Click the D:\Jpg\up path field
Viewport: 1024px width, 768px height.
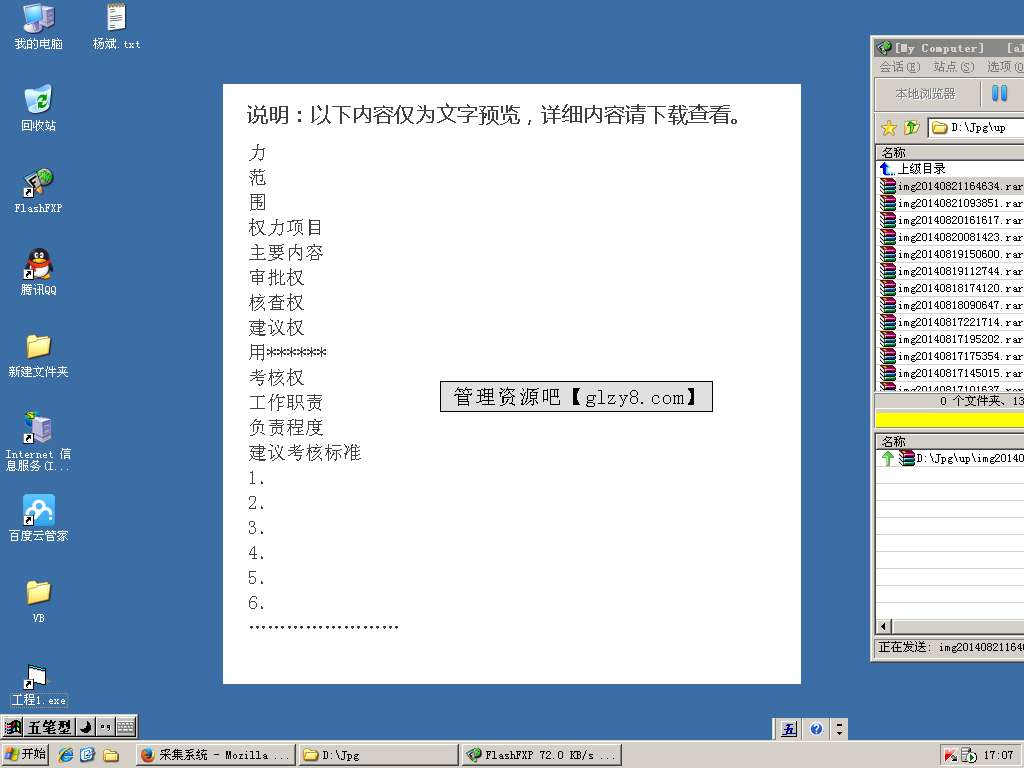(x=976, y=128)
